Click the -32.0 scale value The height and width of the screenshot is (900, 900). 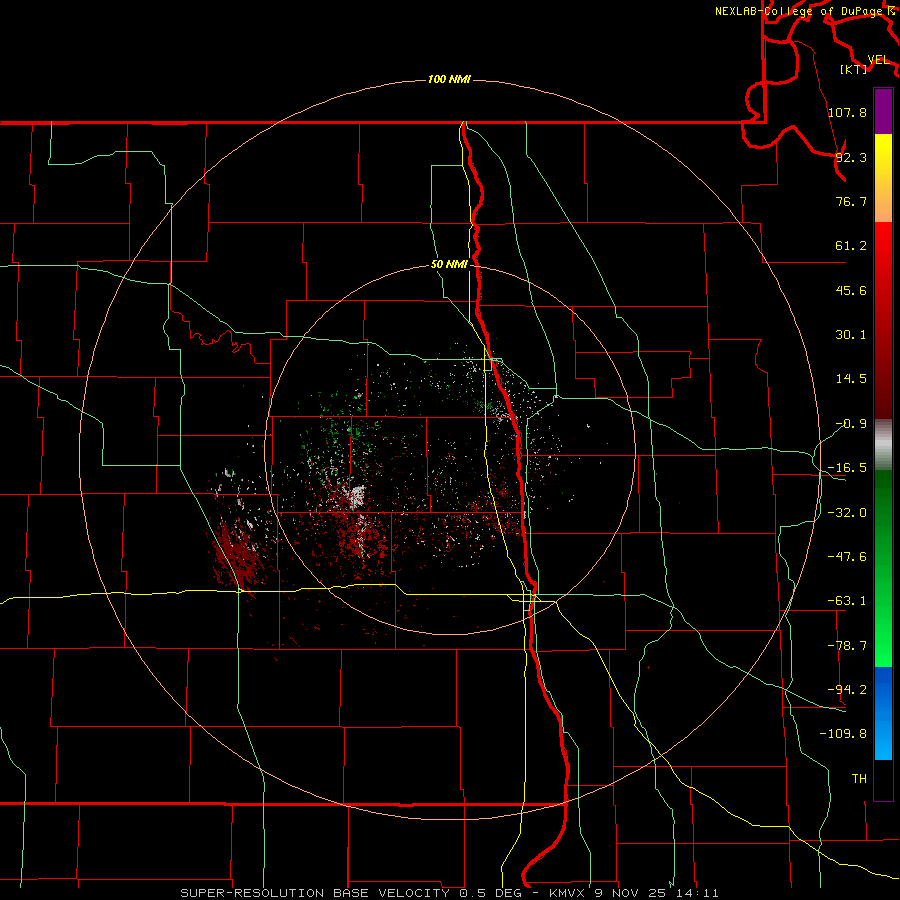tap(847, 513)
